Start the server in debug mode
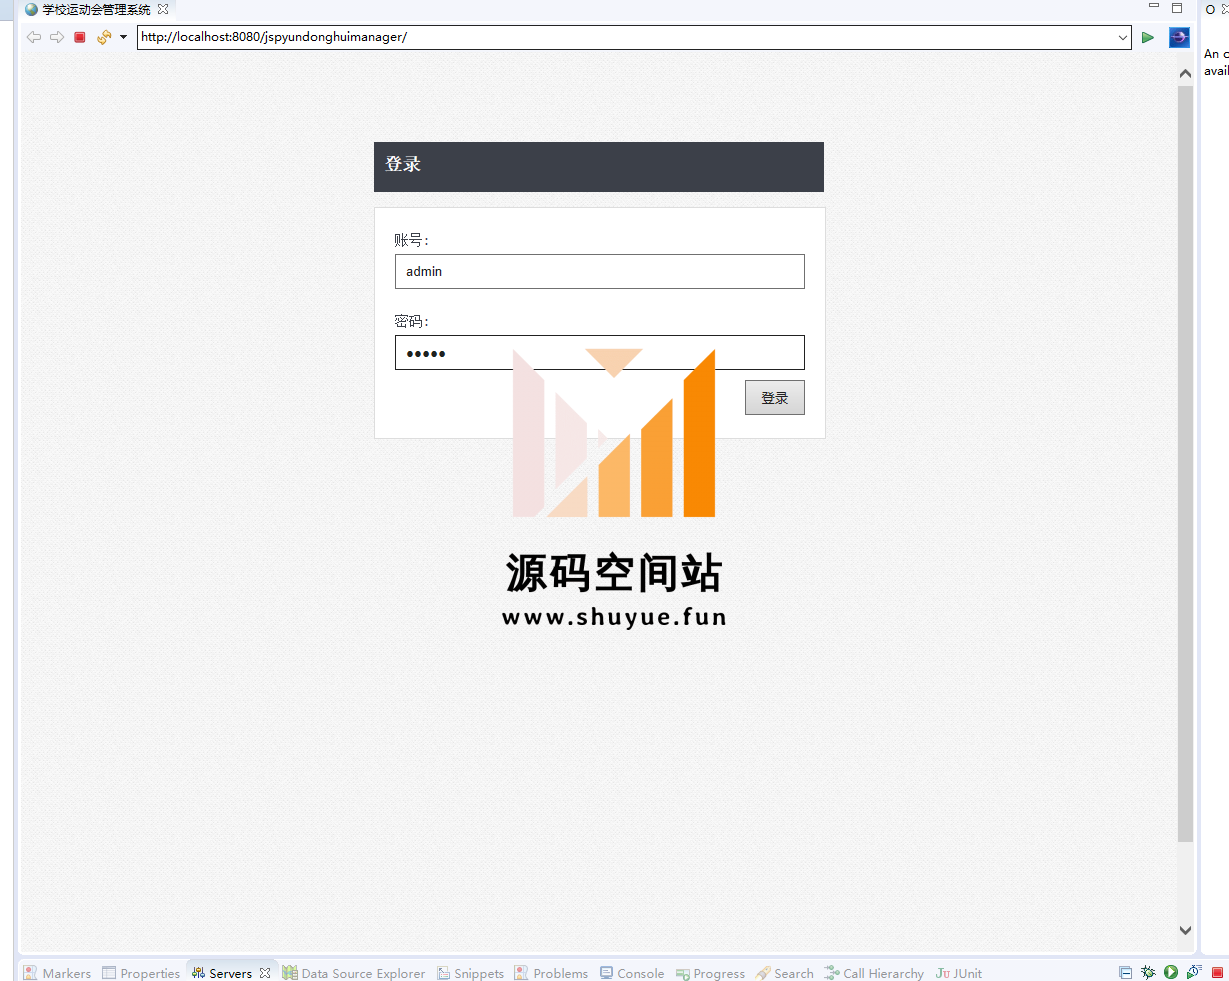Screen dimensions: 1229x981 coord(1148,972)
